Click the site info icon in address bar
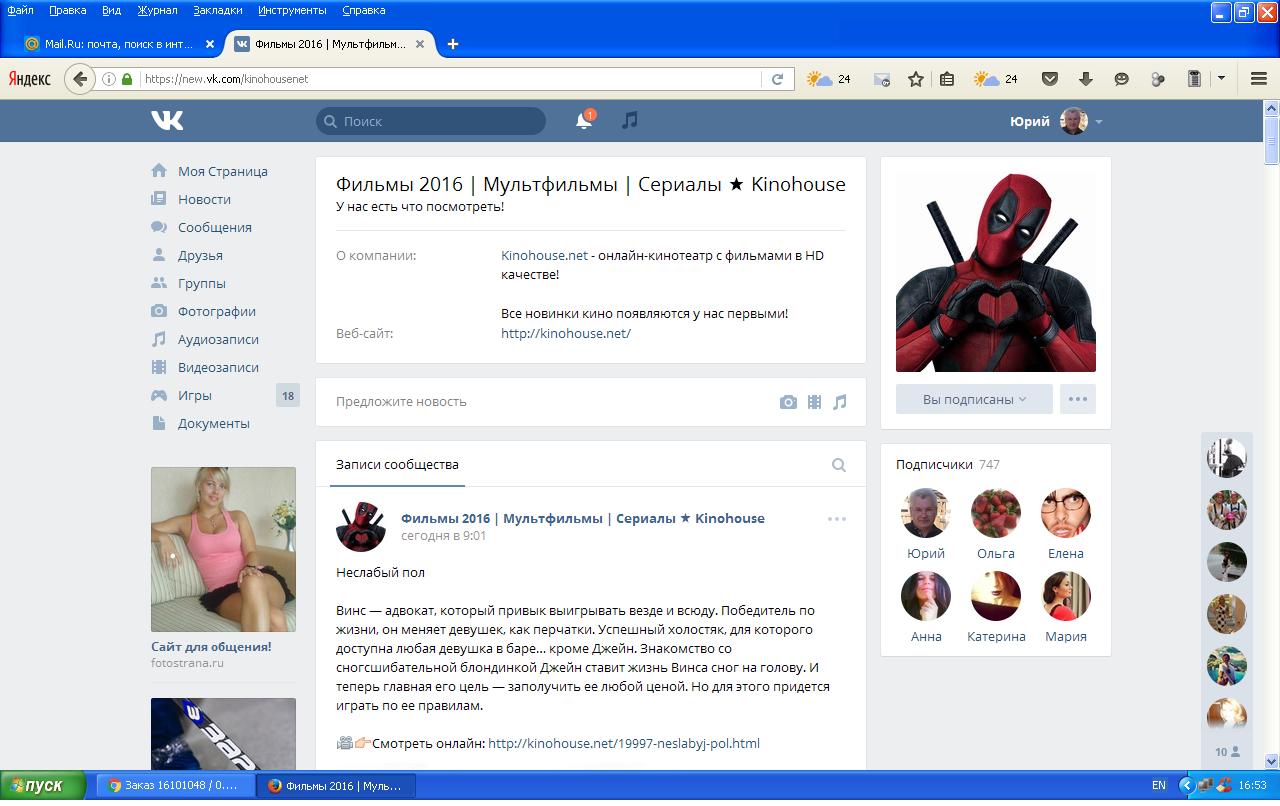The image size is (1280, 806). 109,79
